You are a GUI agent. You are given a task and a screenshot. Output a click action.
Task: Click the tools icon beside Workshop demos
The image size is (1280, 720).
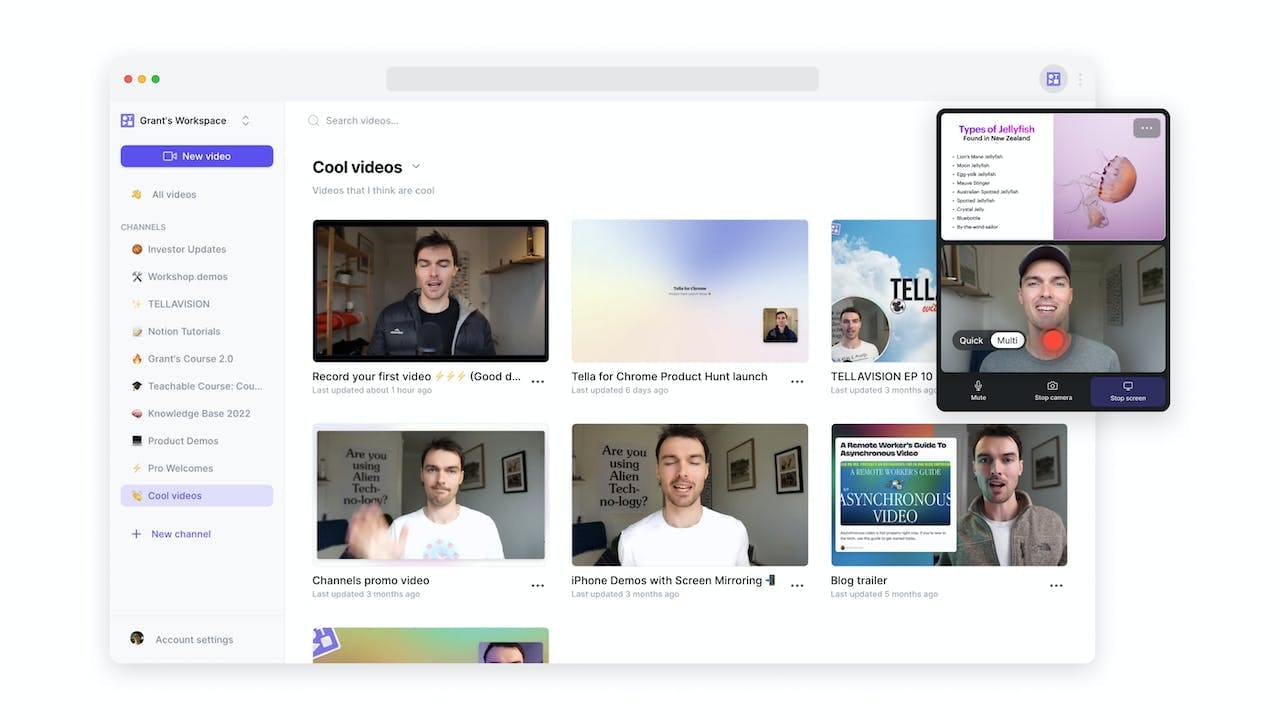(137, 277)
